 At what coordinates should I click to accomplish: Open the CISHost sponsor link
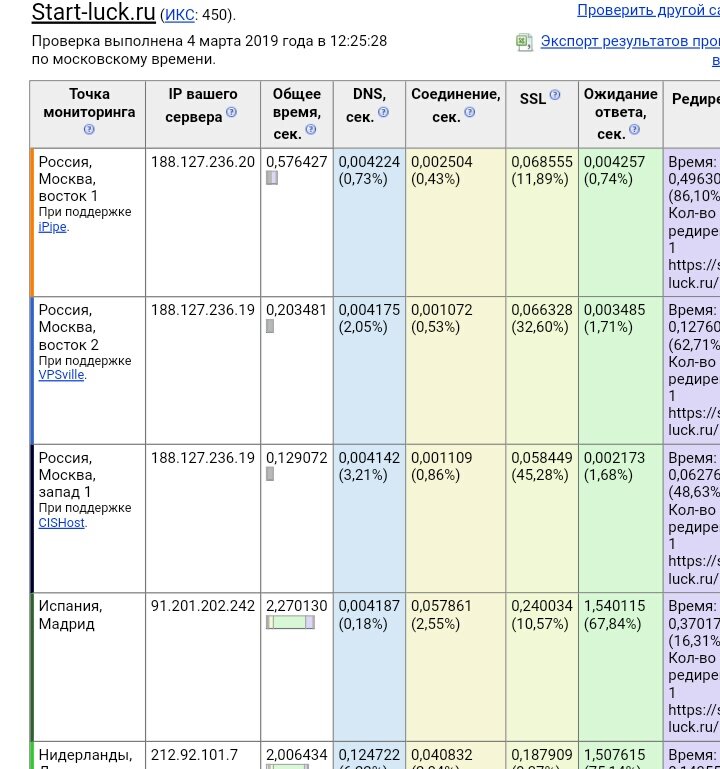[x=62, y=523]
